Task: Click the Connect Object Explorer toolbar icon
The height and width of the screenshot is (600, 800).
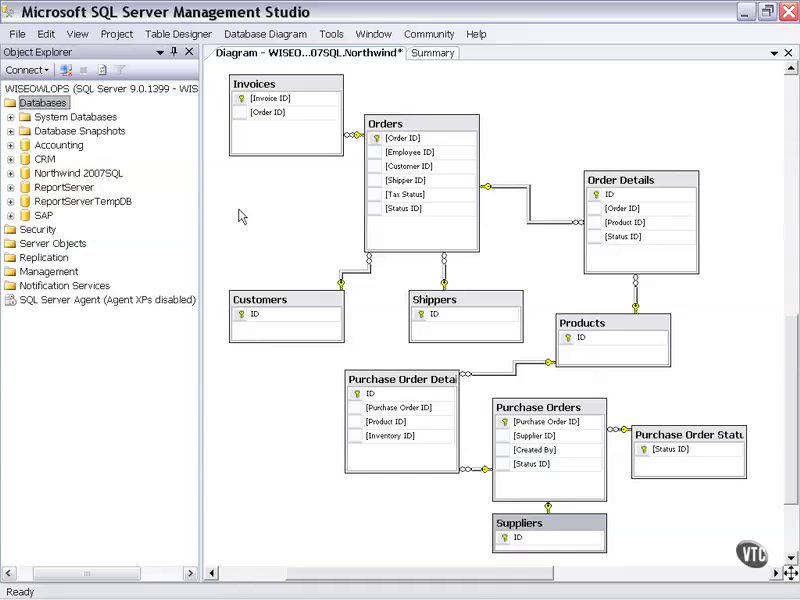Action: [x=66, y=70]
